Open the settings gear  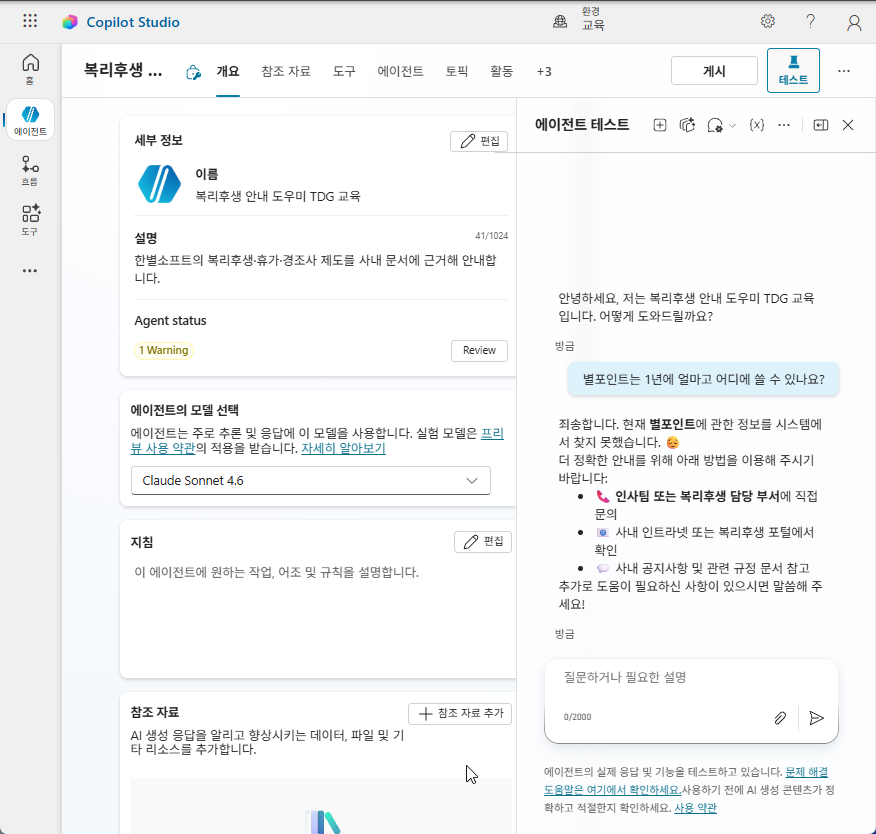(768, 21)
